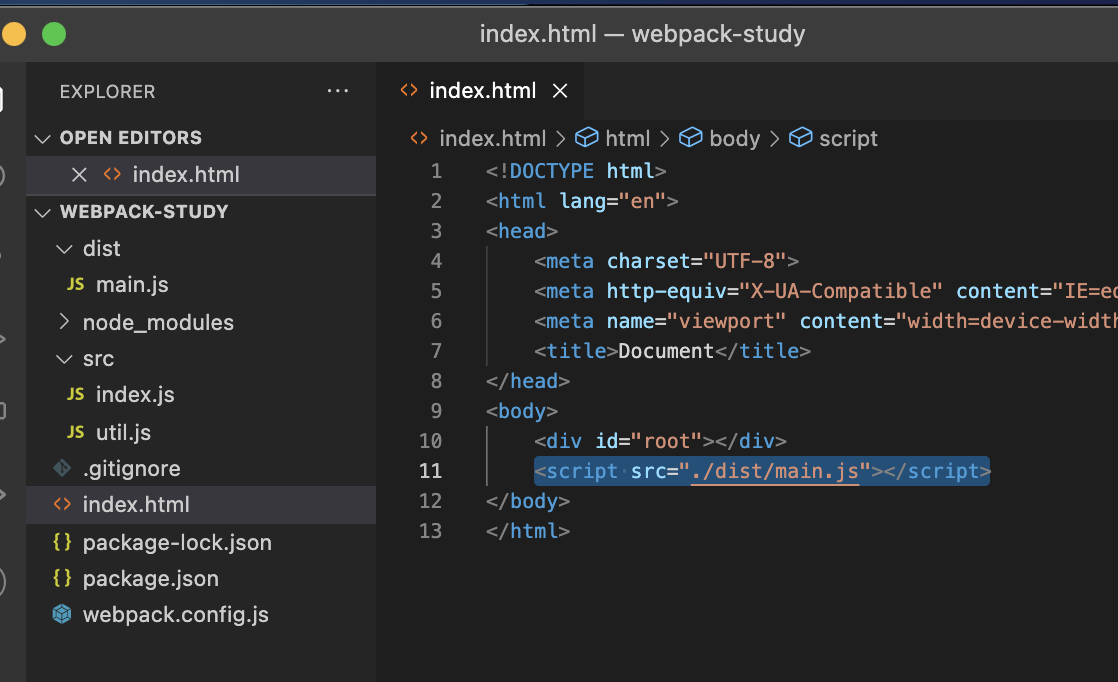Open the .gitignore file
Screen dimensions: 1118x682
pyautogui.click(x=131, y=469)
